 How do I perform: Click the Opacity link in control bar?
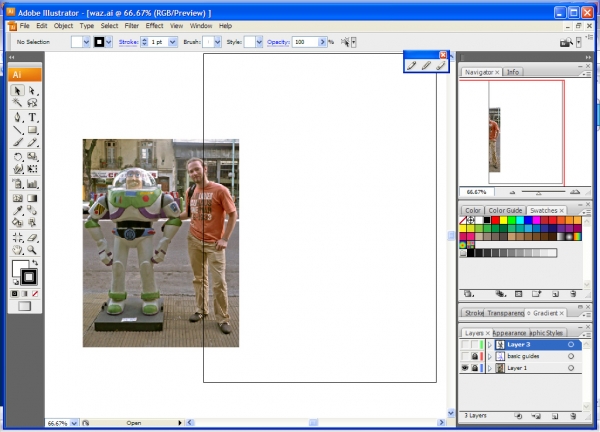[278, 42]
